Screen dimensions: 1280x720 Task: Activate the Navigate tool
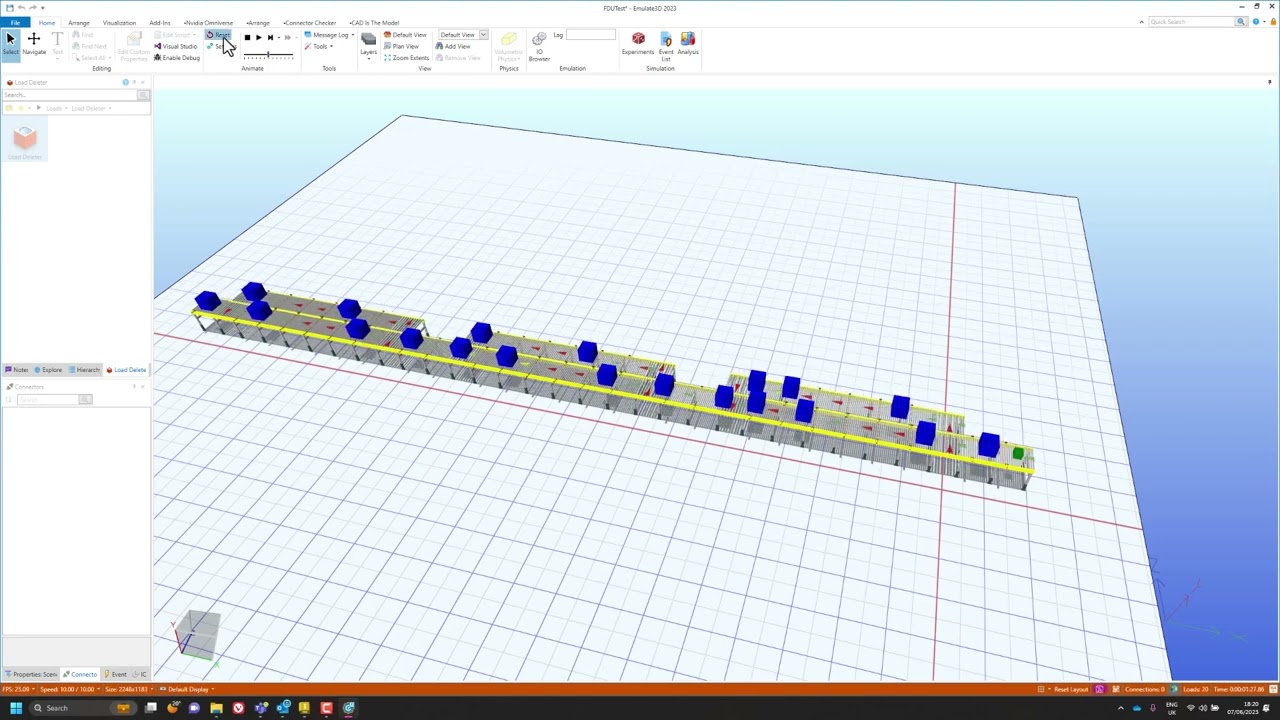[34, 43]
